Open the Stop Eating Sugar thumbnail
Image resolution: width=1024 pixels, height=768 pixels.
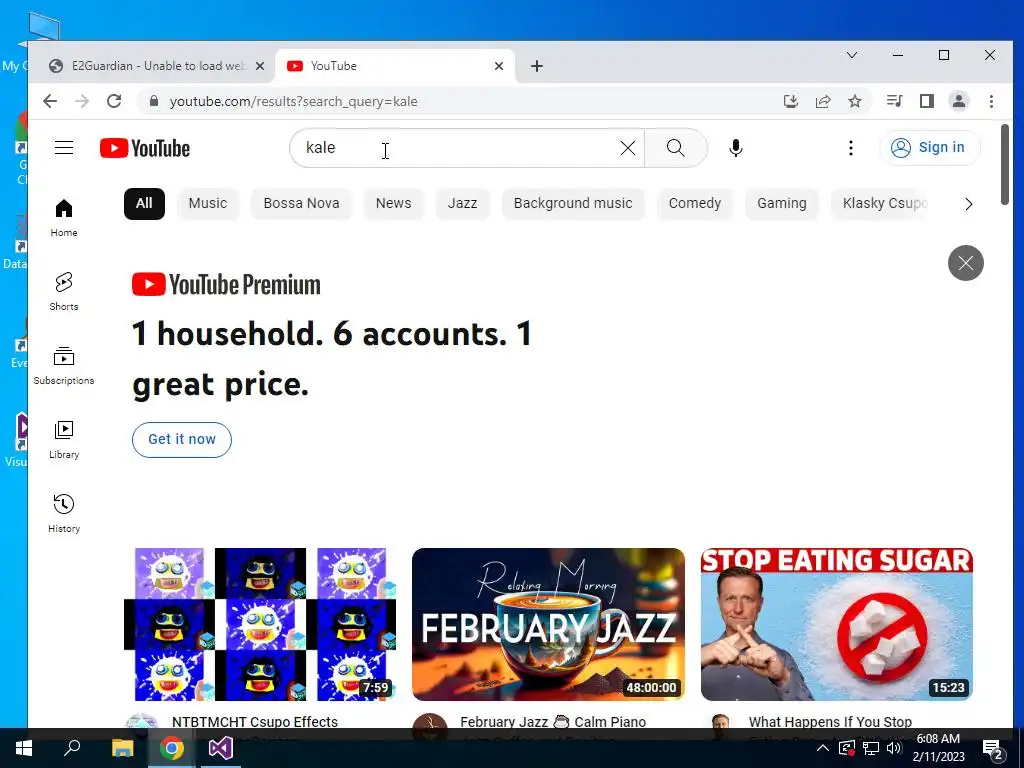coord(837,624)
